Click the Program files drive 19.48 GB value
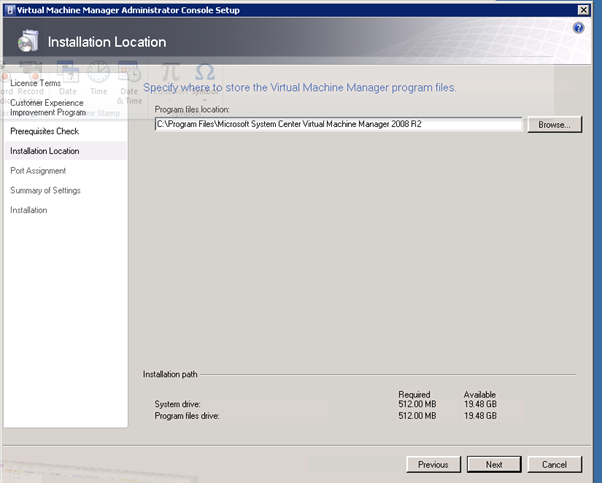This screenshot has height=483, width=602. [480, 416]
